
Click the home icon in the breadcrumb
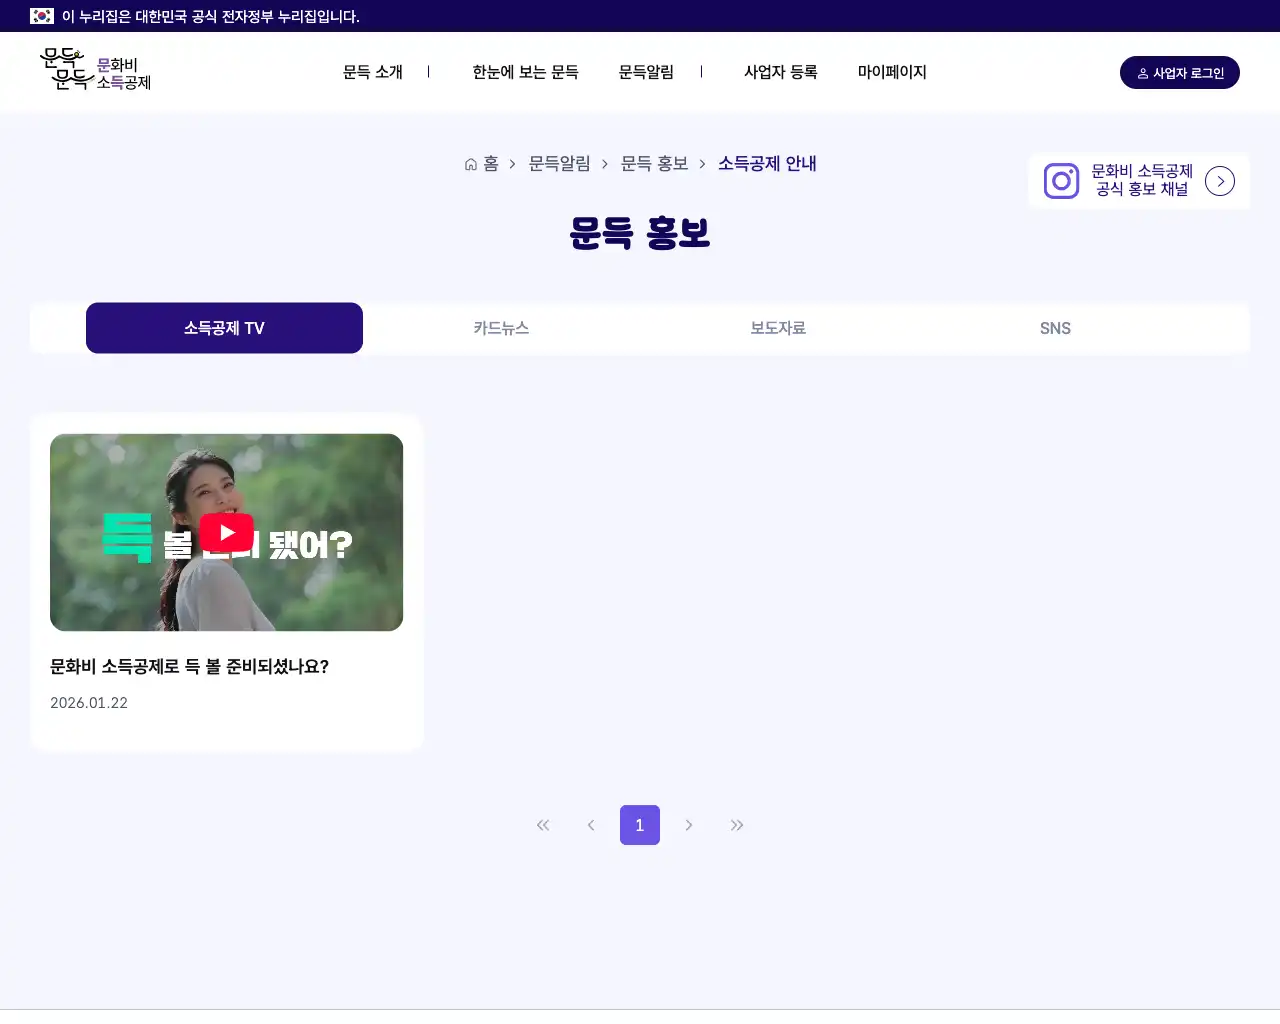click(470, 163)
